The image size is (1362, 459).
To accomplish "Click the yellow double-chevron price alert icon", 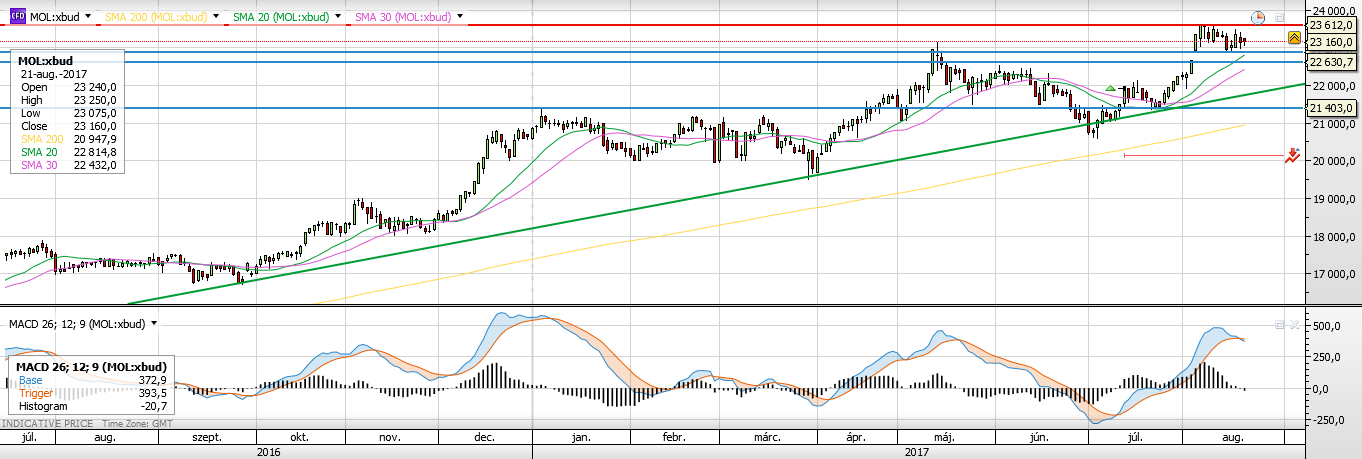I will pyautogui.click(x=1294, y=38).
